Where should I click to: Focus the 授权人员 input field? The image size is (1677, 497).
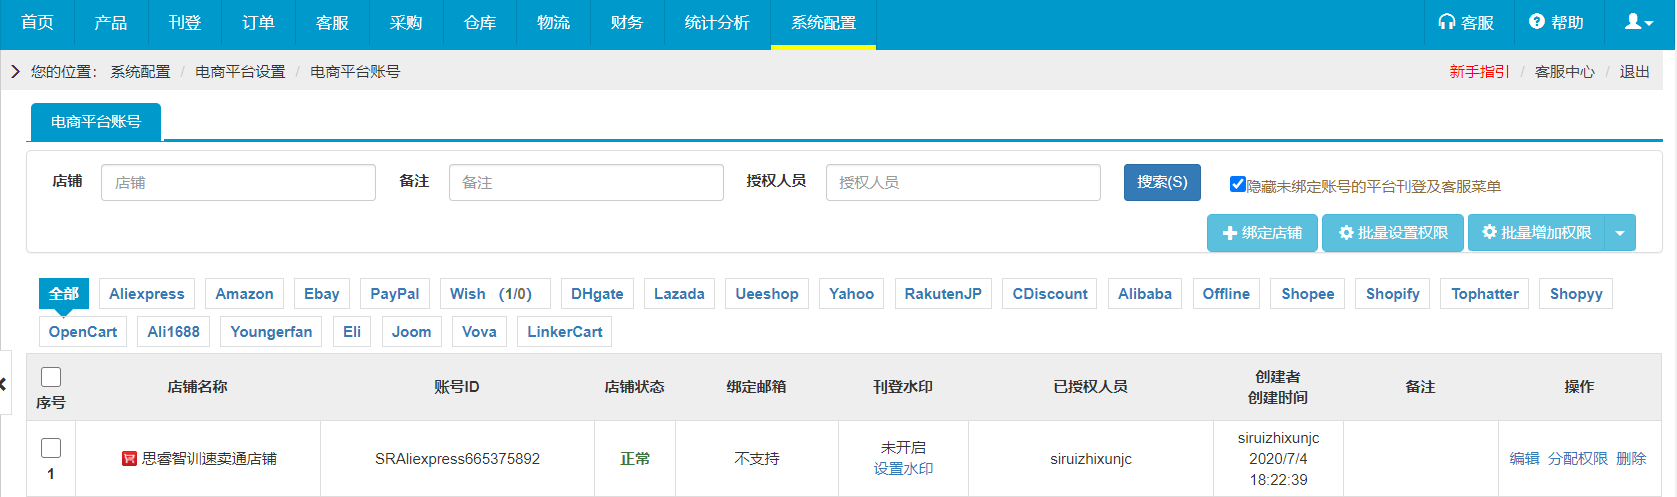coord(963,182)
